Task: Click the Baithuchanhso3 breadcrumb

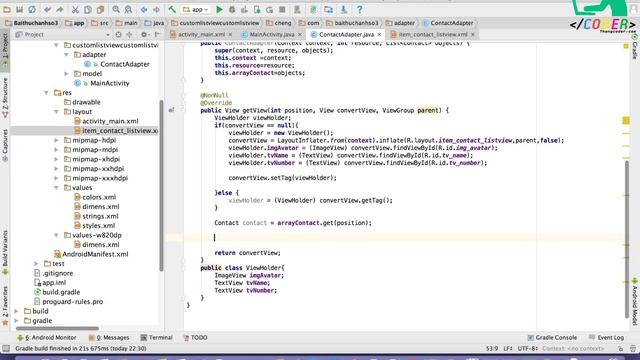Action: [31, 23]
